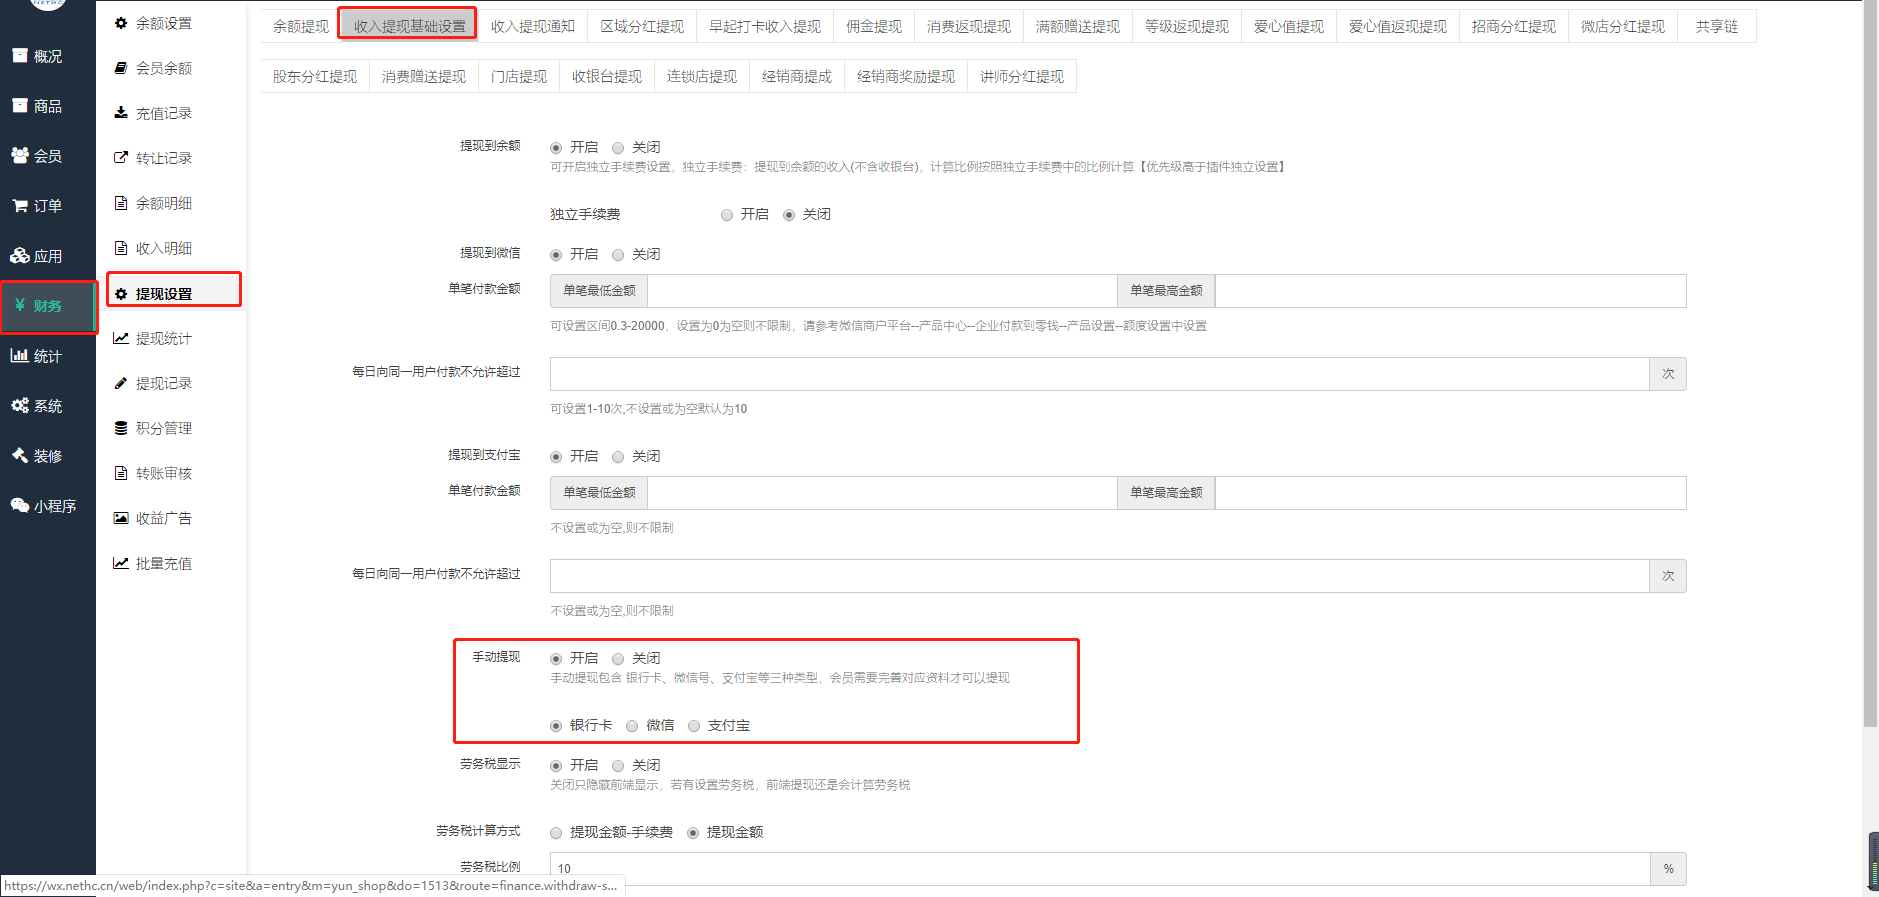
Task: Set 提现到余额 to 开启
Action: pos(556,148)
